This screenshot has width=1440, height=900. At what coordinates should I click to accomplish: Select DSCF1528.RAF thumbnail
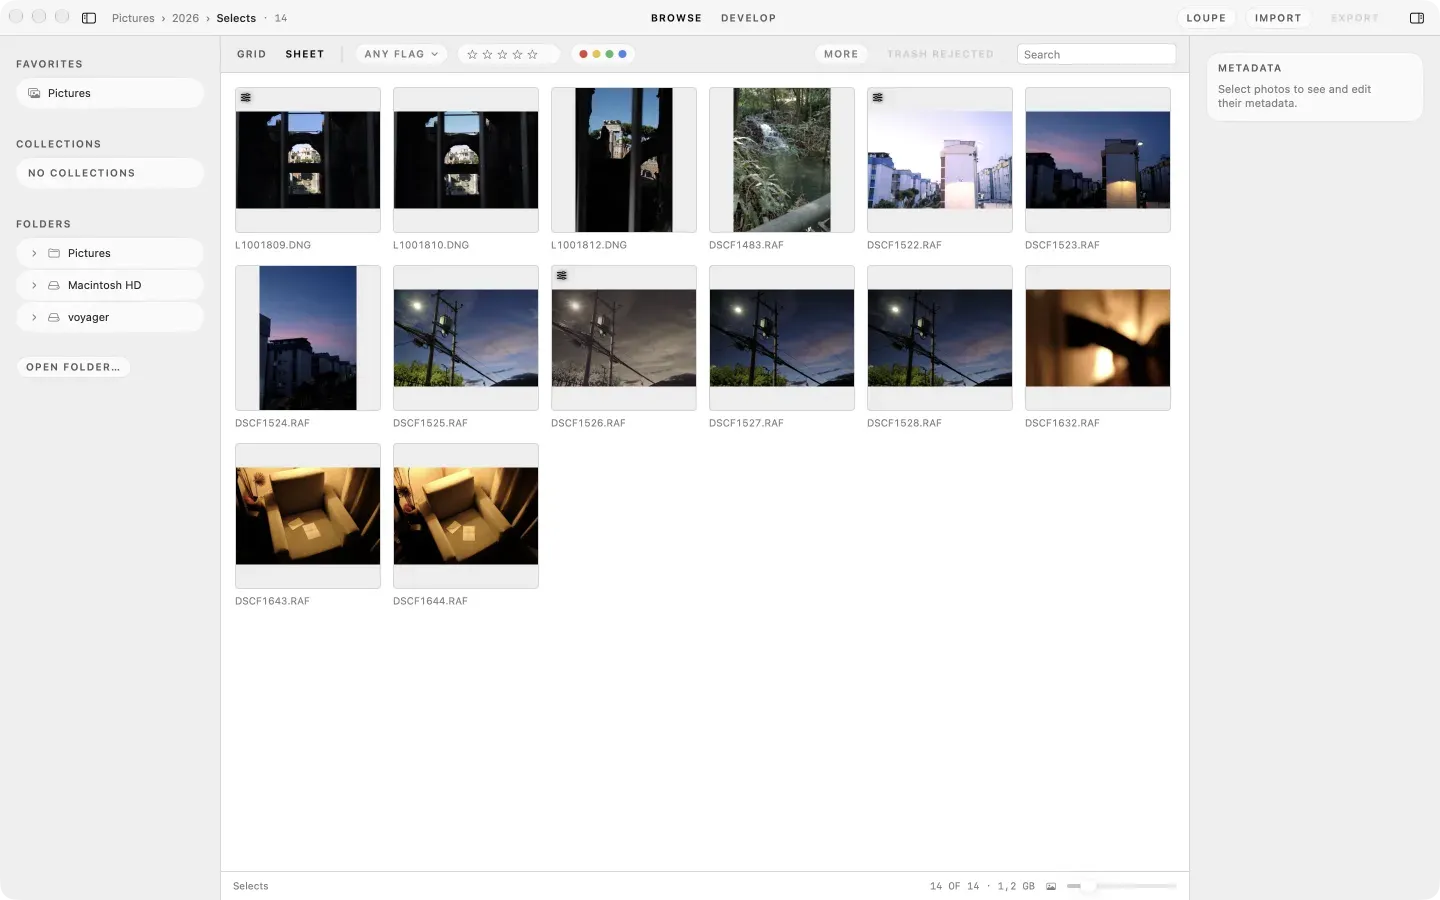(940, 338)
